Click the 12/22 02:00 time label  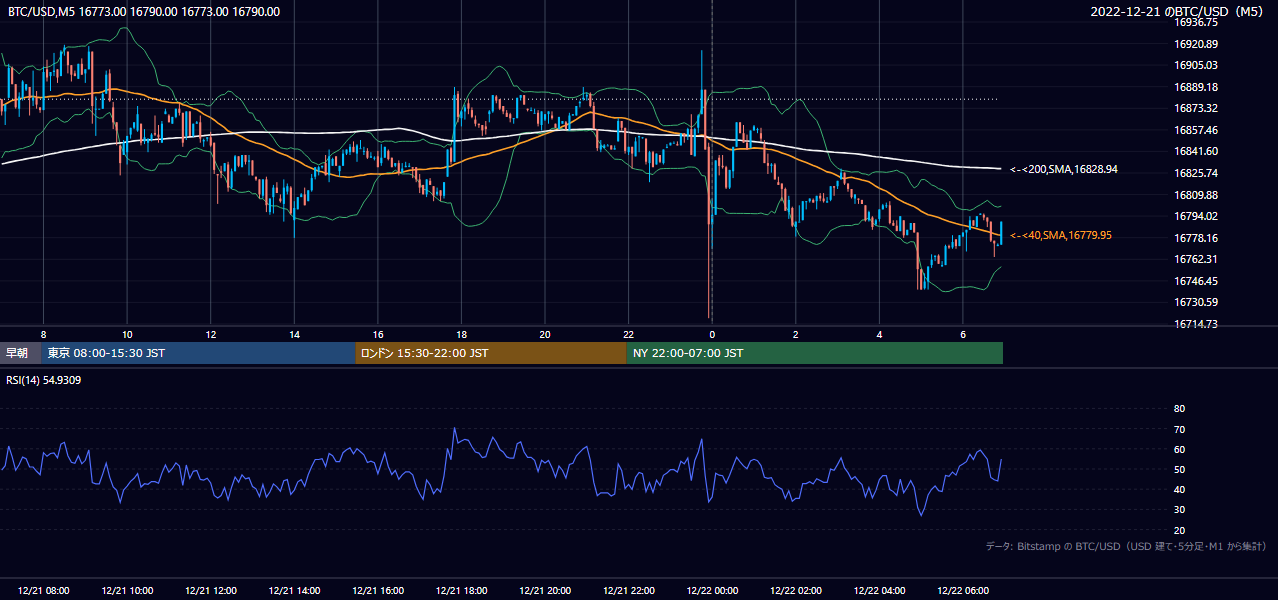[795, 591]
